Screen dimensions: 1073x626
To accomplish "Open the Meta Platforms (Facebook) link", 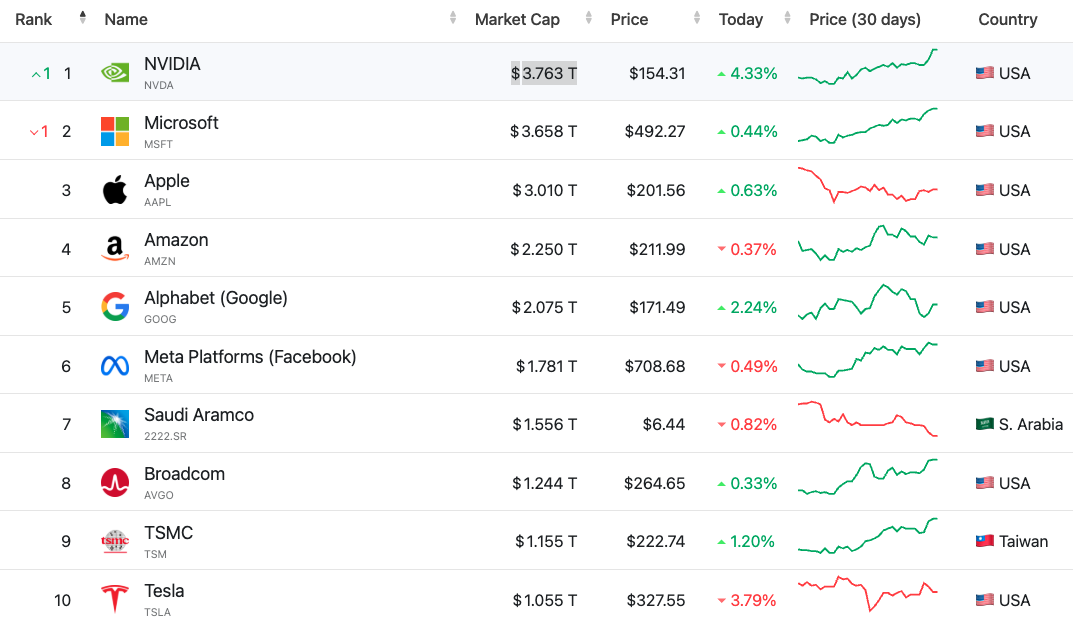I will pos(250,357).
